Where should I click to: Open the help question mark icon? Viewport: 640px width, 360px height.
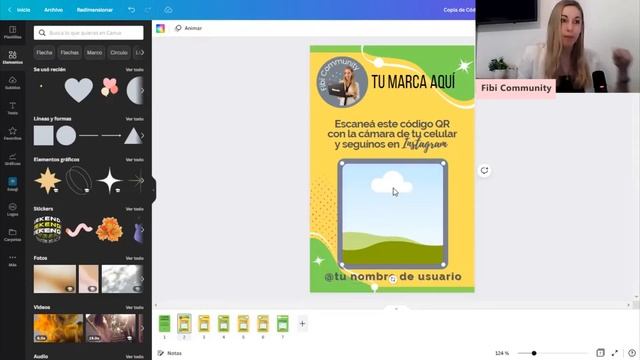(632, 353)
